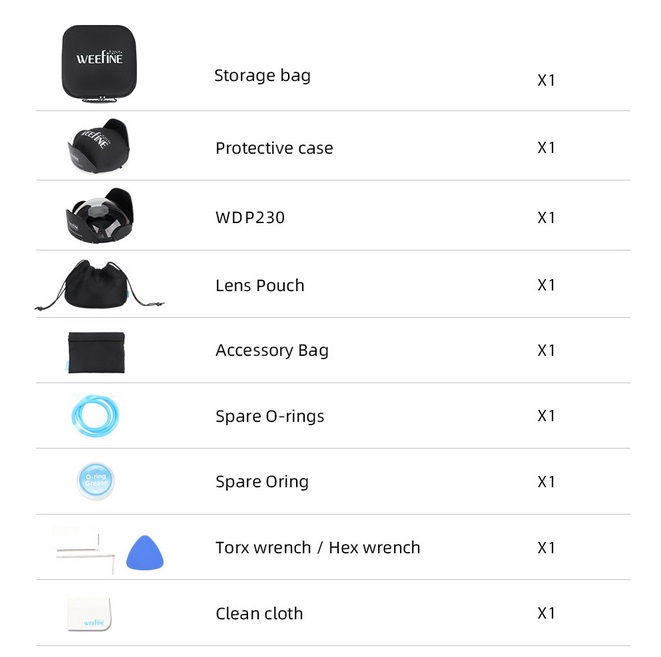Select the 'Protective case' text

[274, 148]
